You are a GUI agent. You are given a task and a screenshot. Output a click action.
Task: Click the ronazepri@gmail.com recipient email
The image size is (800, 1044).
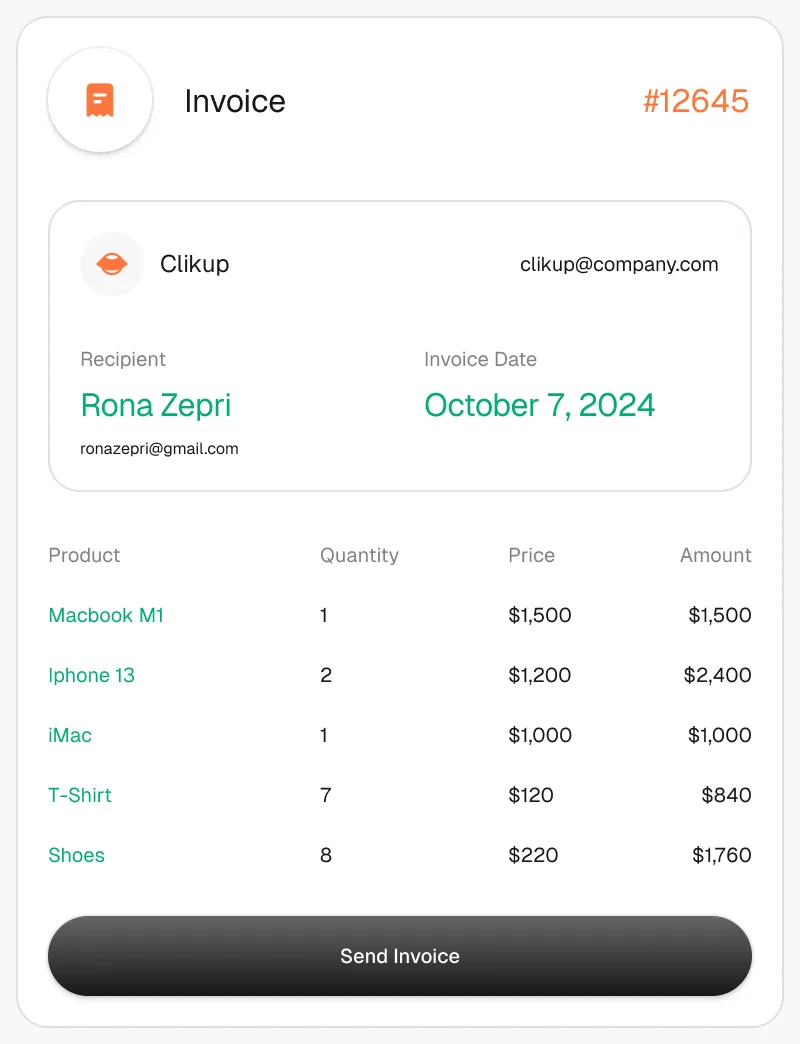(159, 449)
